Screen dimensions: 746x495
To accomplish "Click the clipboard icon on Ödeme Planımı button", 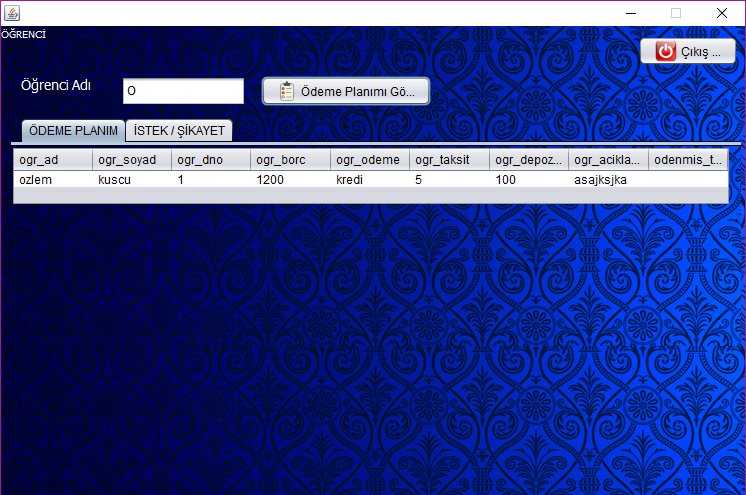I will point(285,91).
